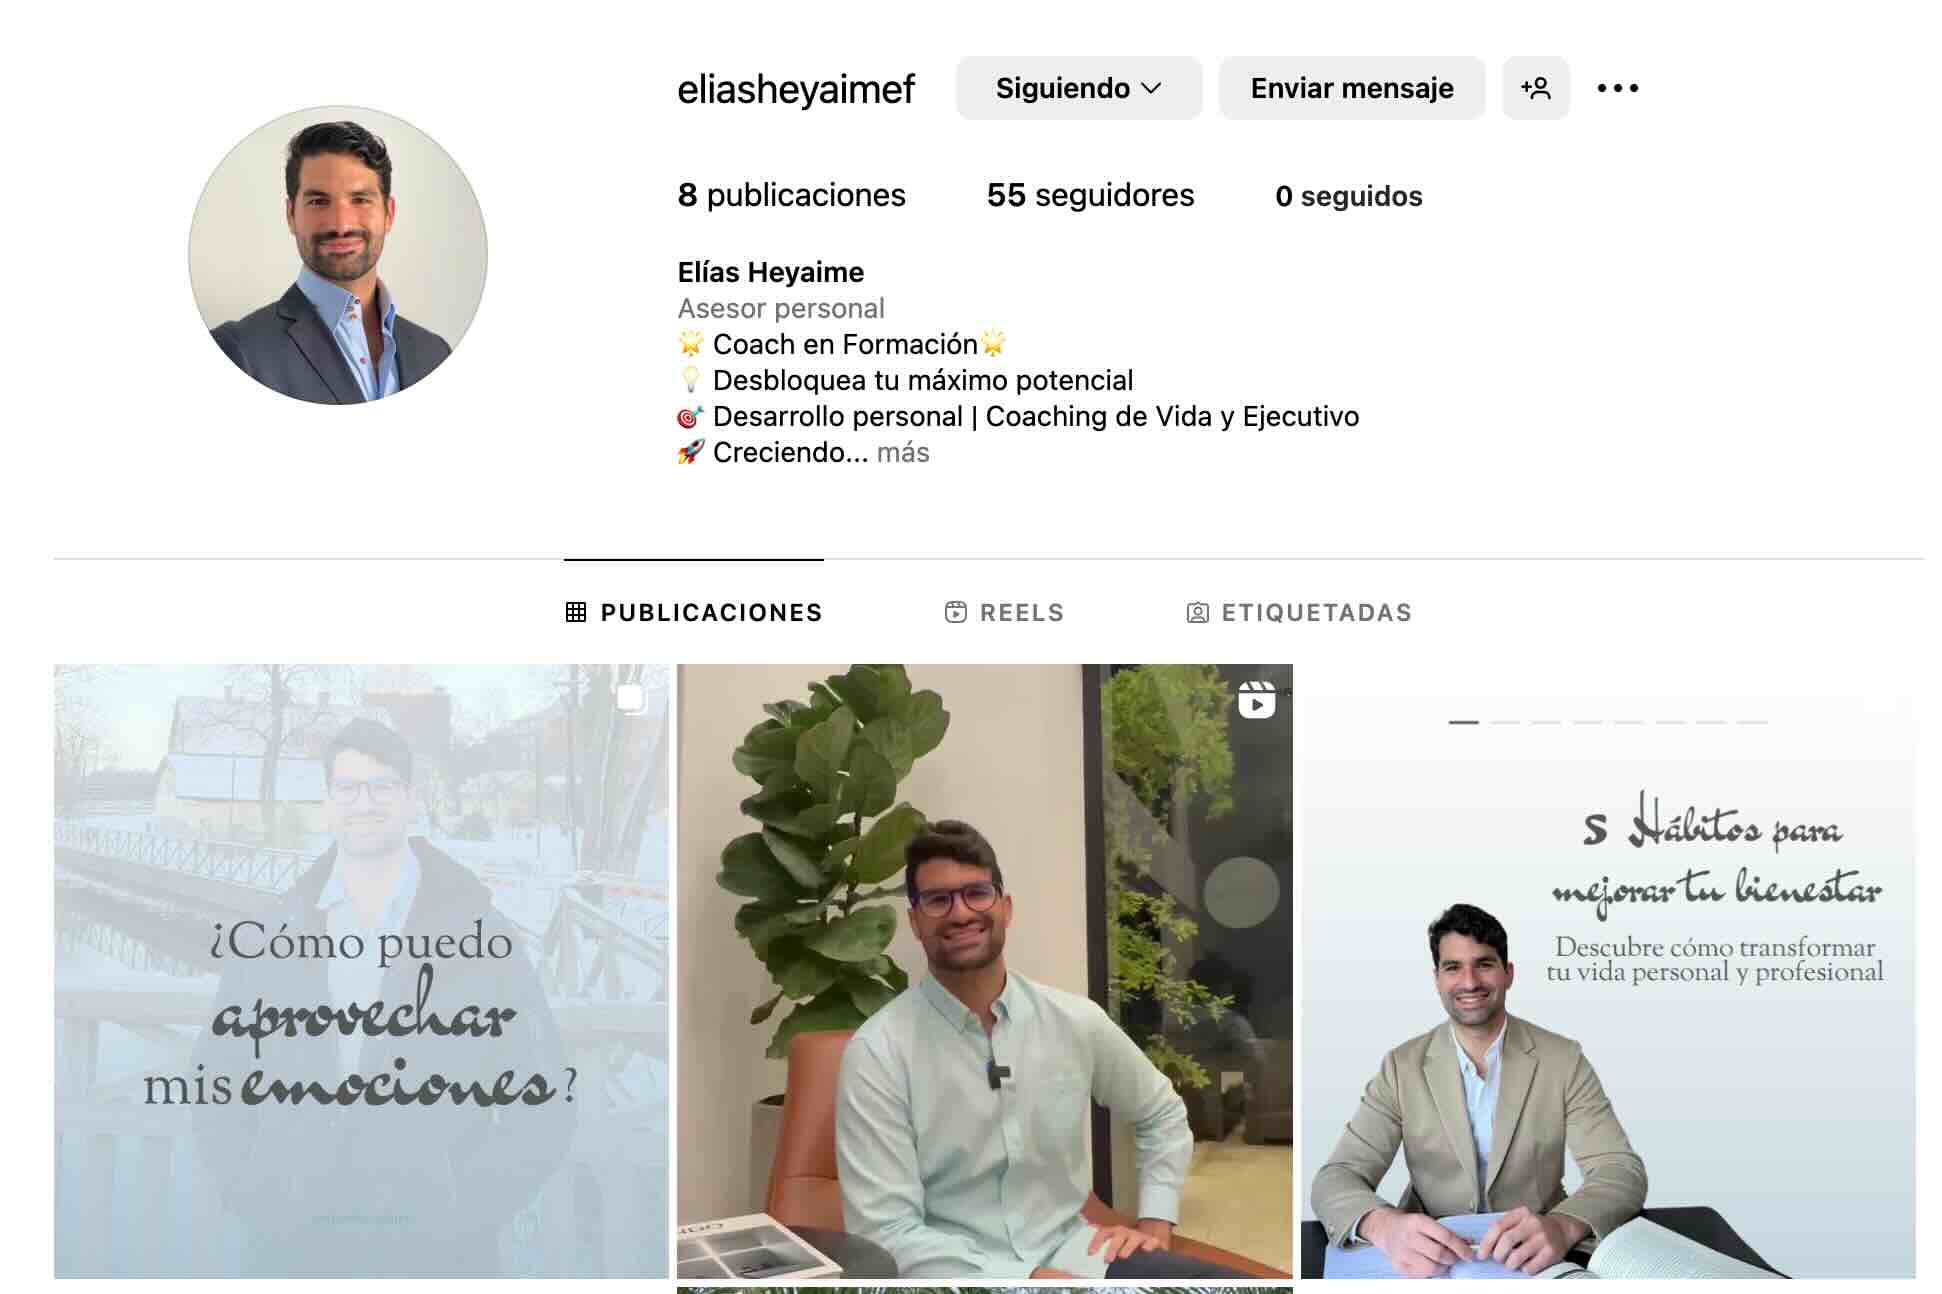Open the reel of man in chair
Screen dimensions: 1942x1294
[x=985, y=971]
